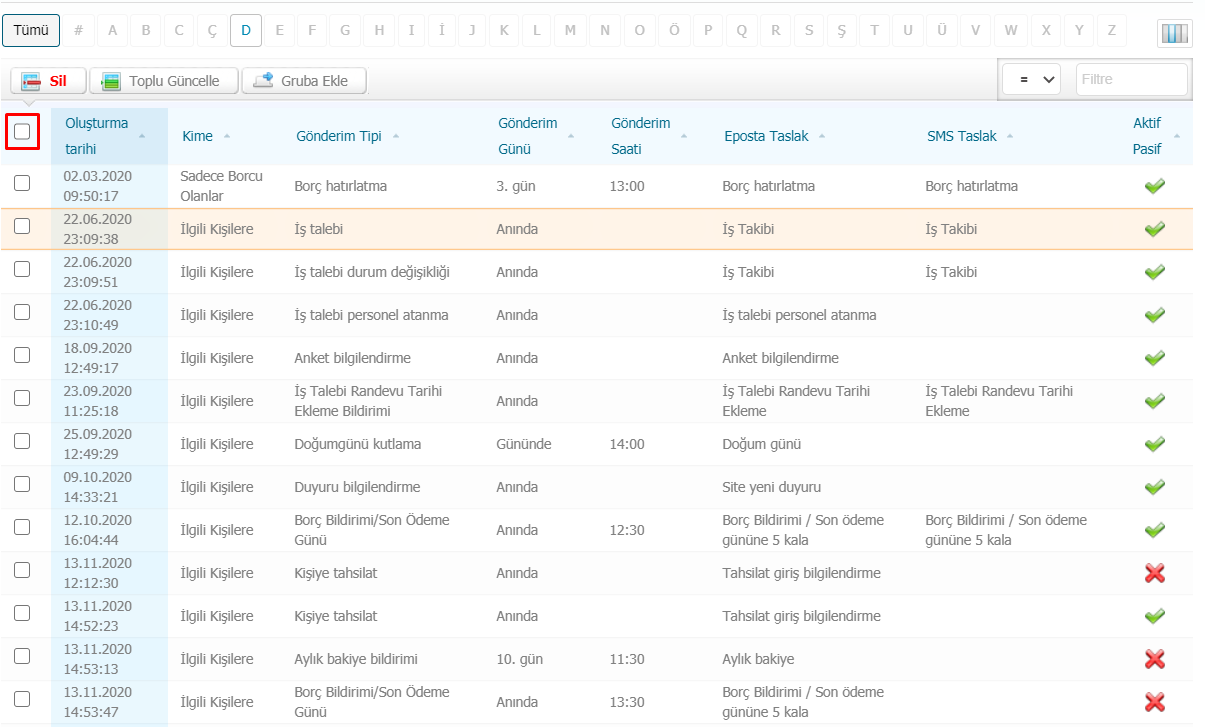Viewport: 1205px width, 727px height.
Task: Click red X status for Aylık bakiye bildirimi
Action: [1155, 659]
